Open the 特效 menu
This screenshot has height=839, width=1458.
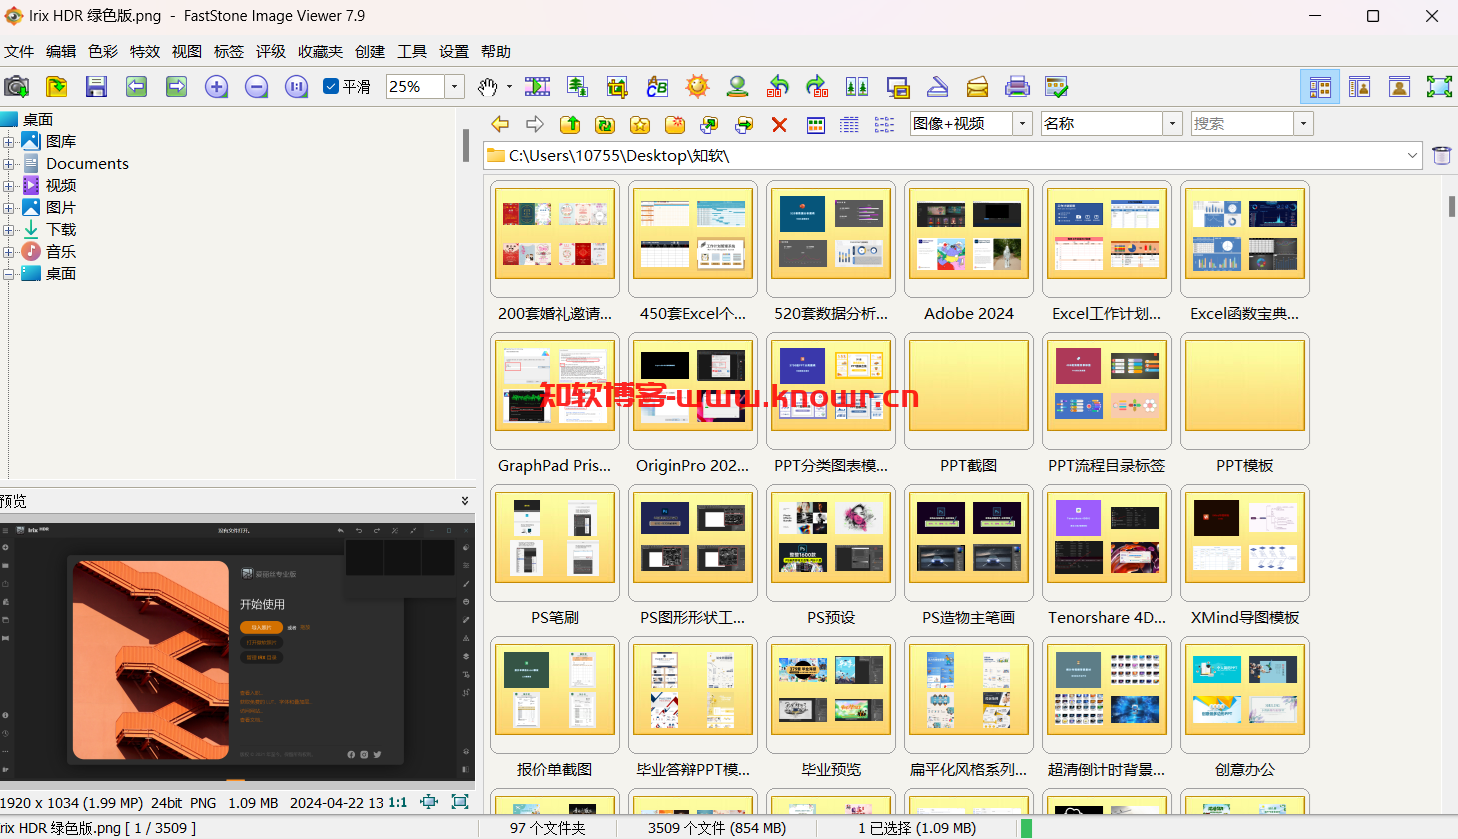click(x=145, y=51)
